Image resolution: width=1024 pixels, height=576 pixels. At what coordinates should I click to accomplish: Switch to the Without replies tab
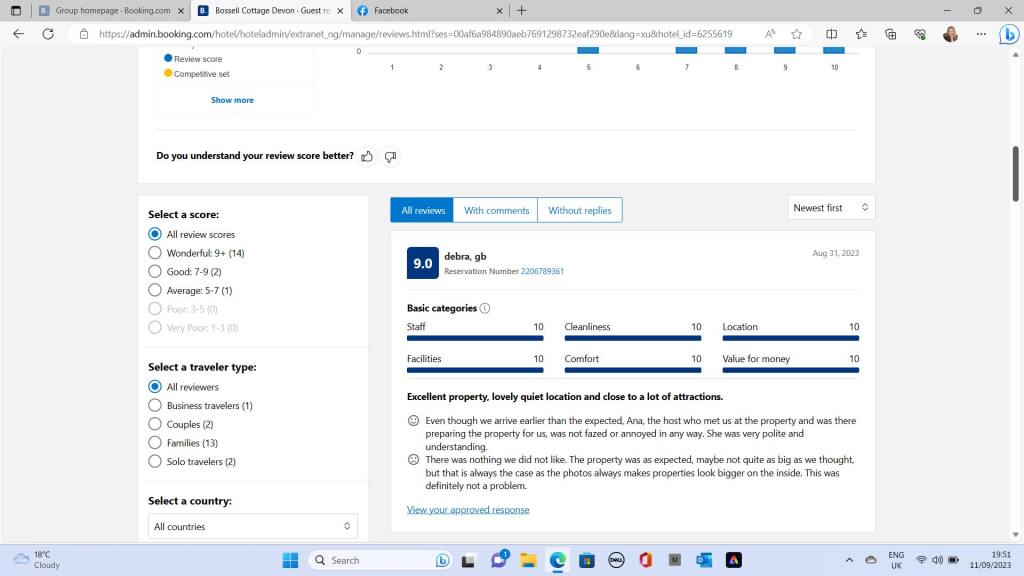pos(579,210)
